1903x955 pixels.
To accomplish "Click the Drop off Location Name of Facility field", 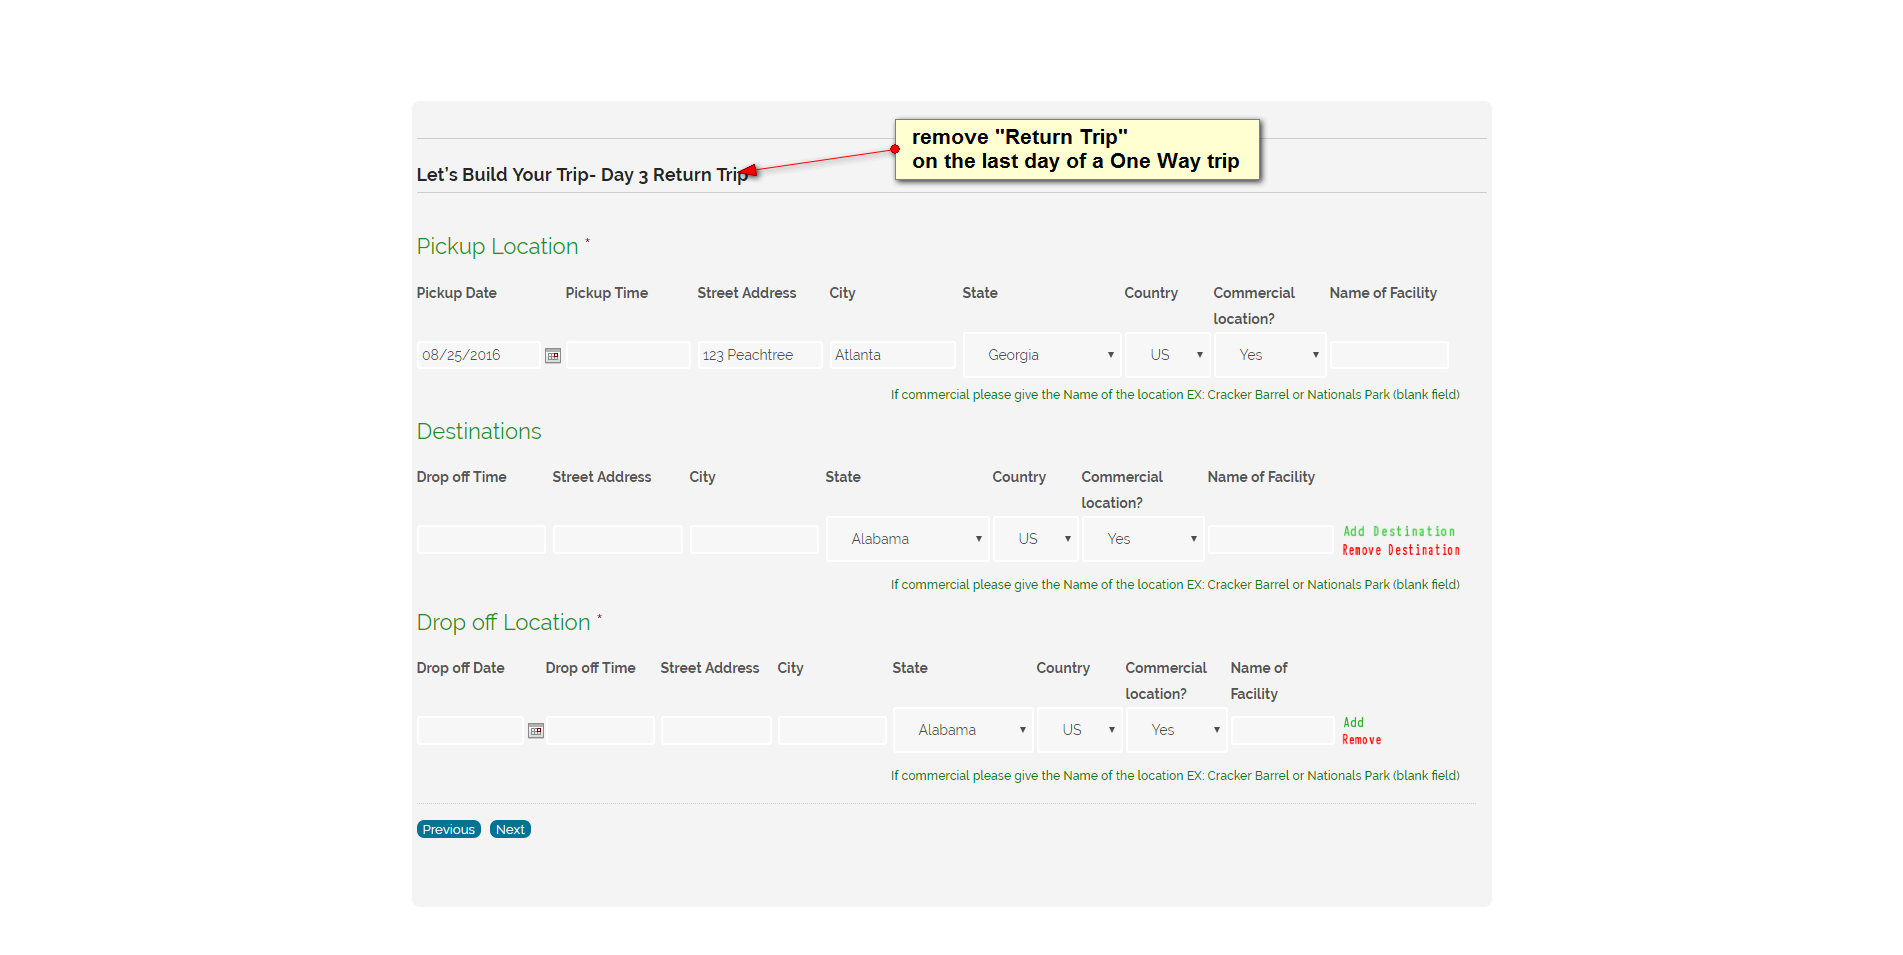I will 1282,731.
